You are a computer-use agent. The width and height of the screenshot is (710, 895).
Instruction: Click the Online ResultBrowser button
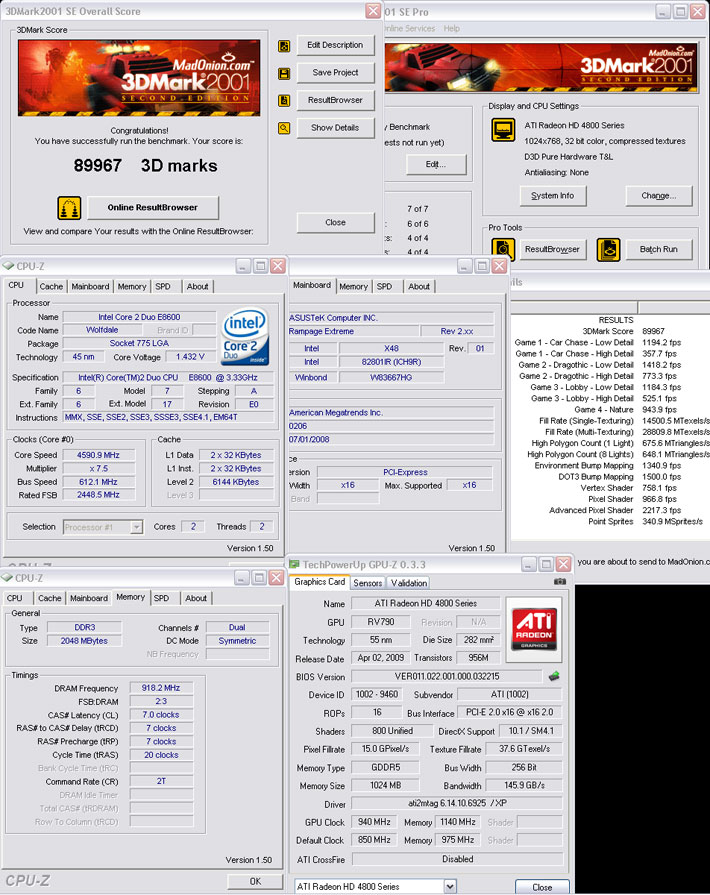click(x=153, y=208)
